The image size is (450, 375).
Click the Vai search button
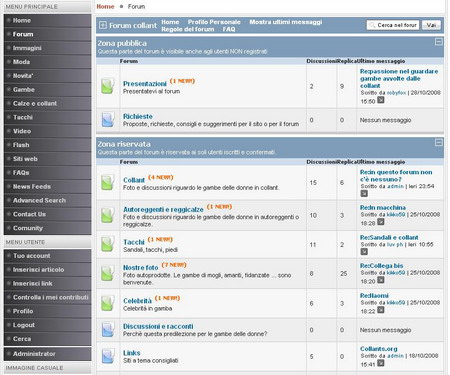tap(431, 25)
